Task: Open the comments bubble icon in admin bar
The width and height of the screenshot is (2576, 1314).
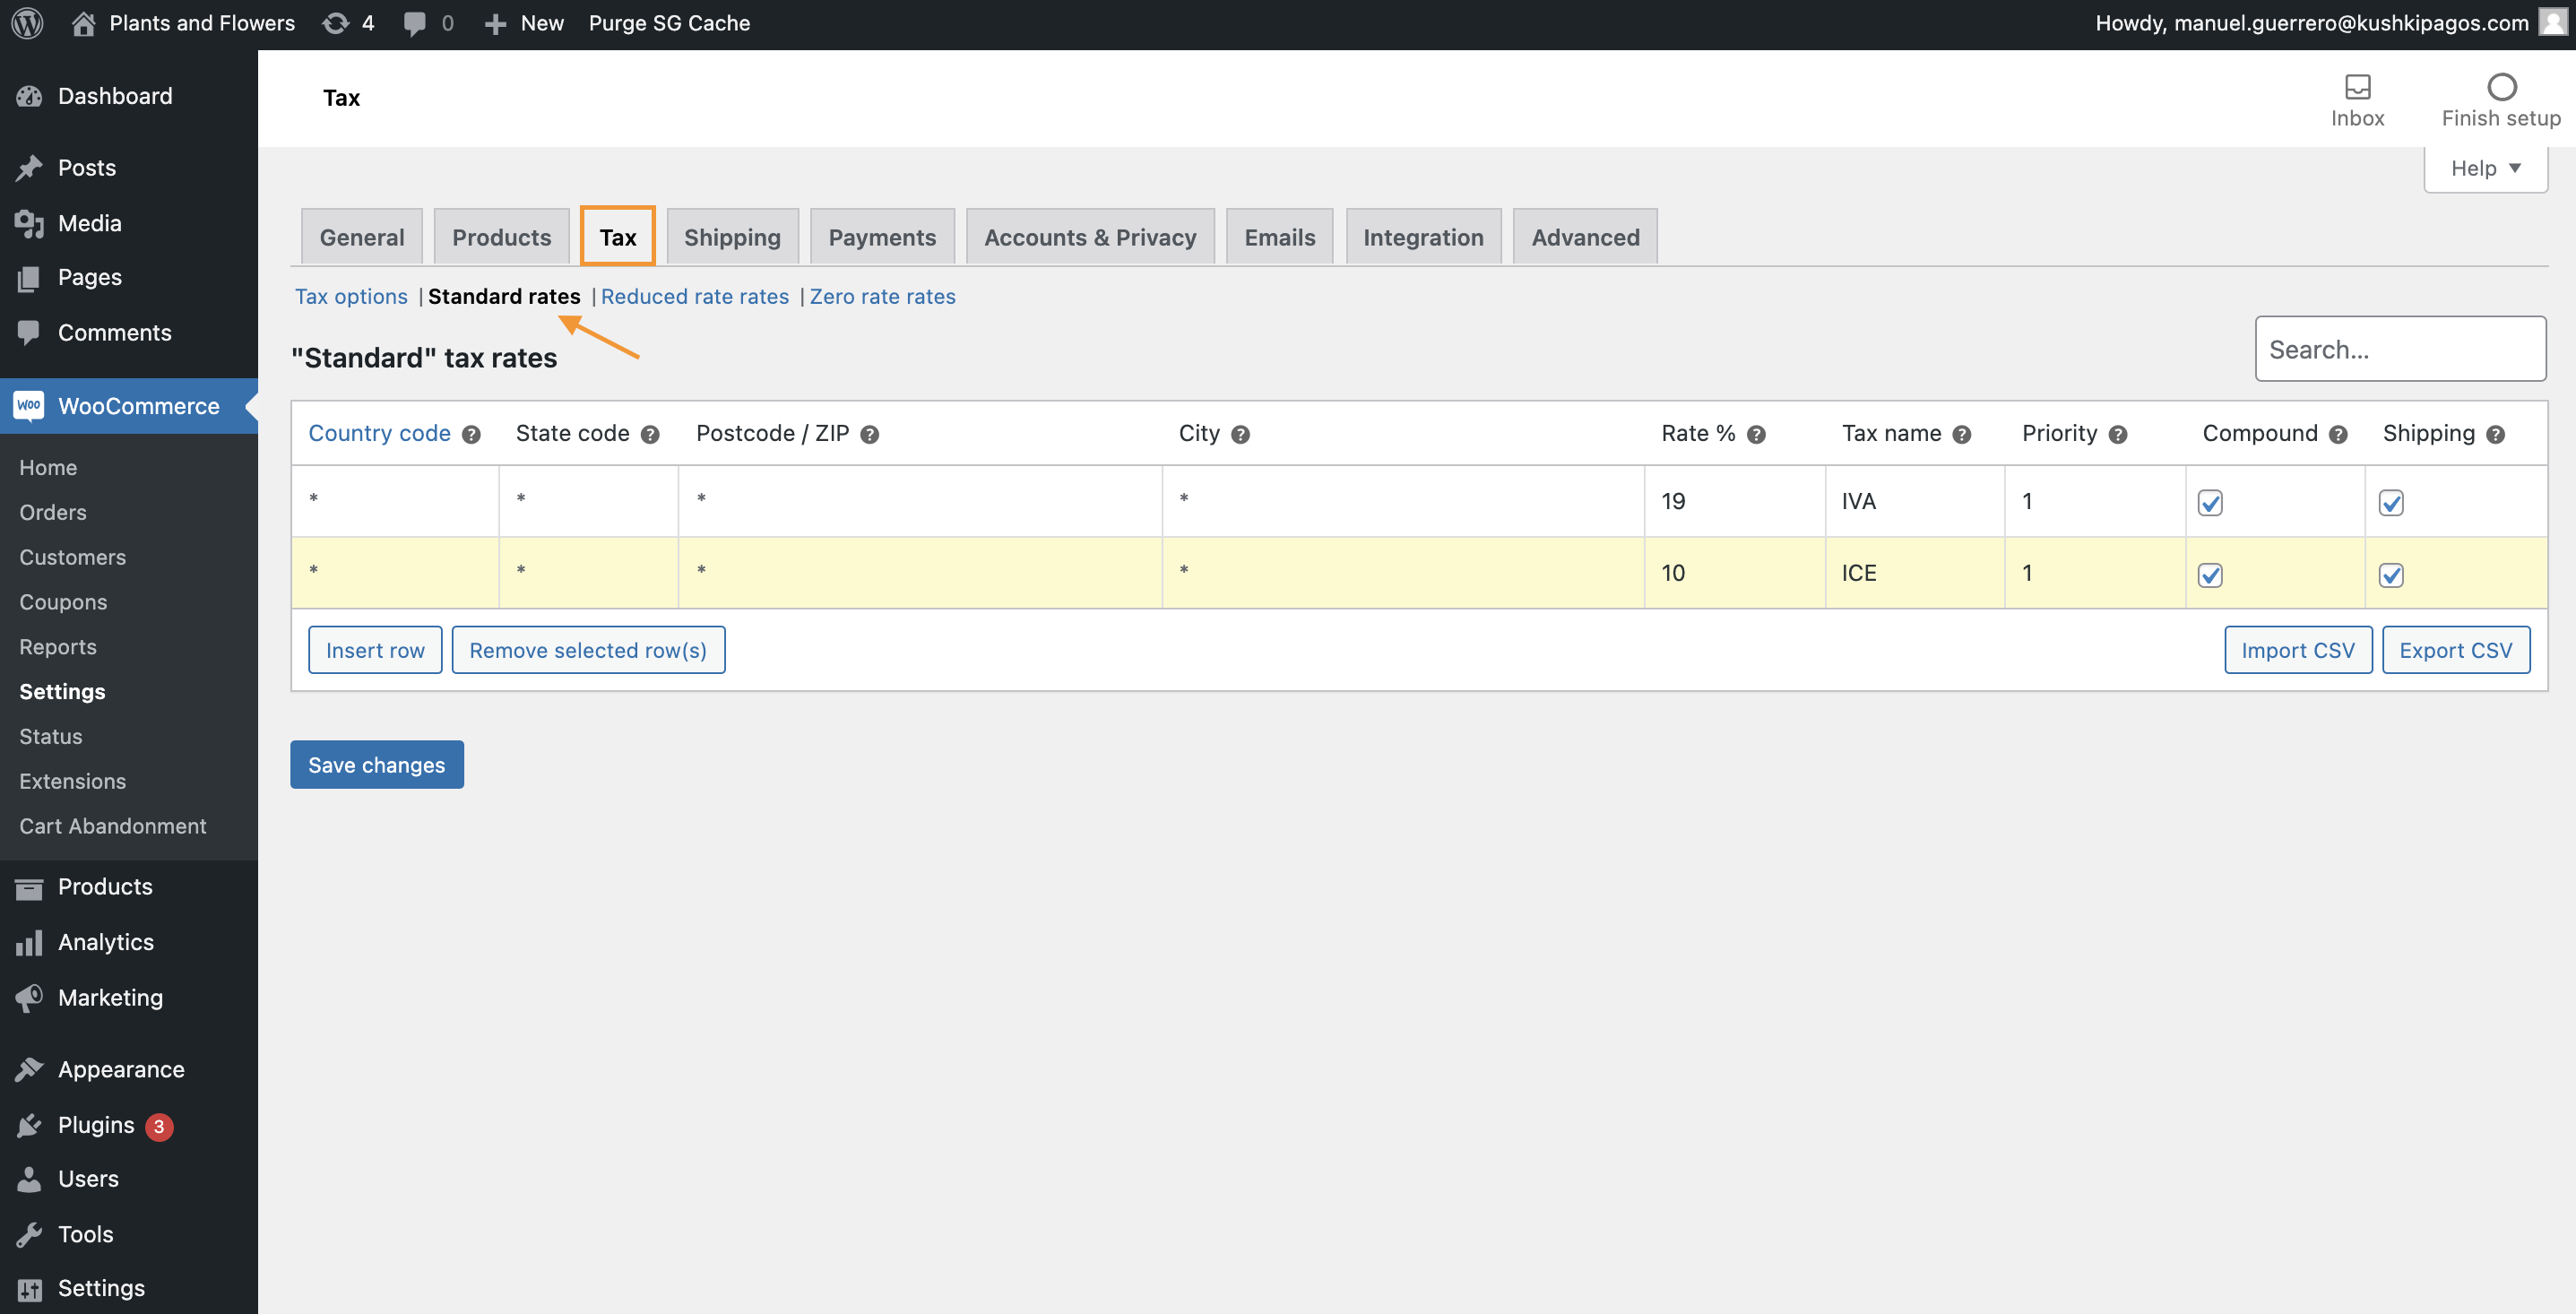Action: tap(414, 23)
